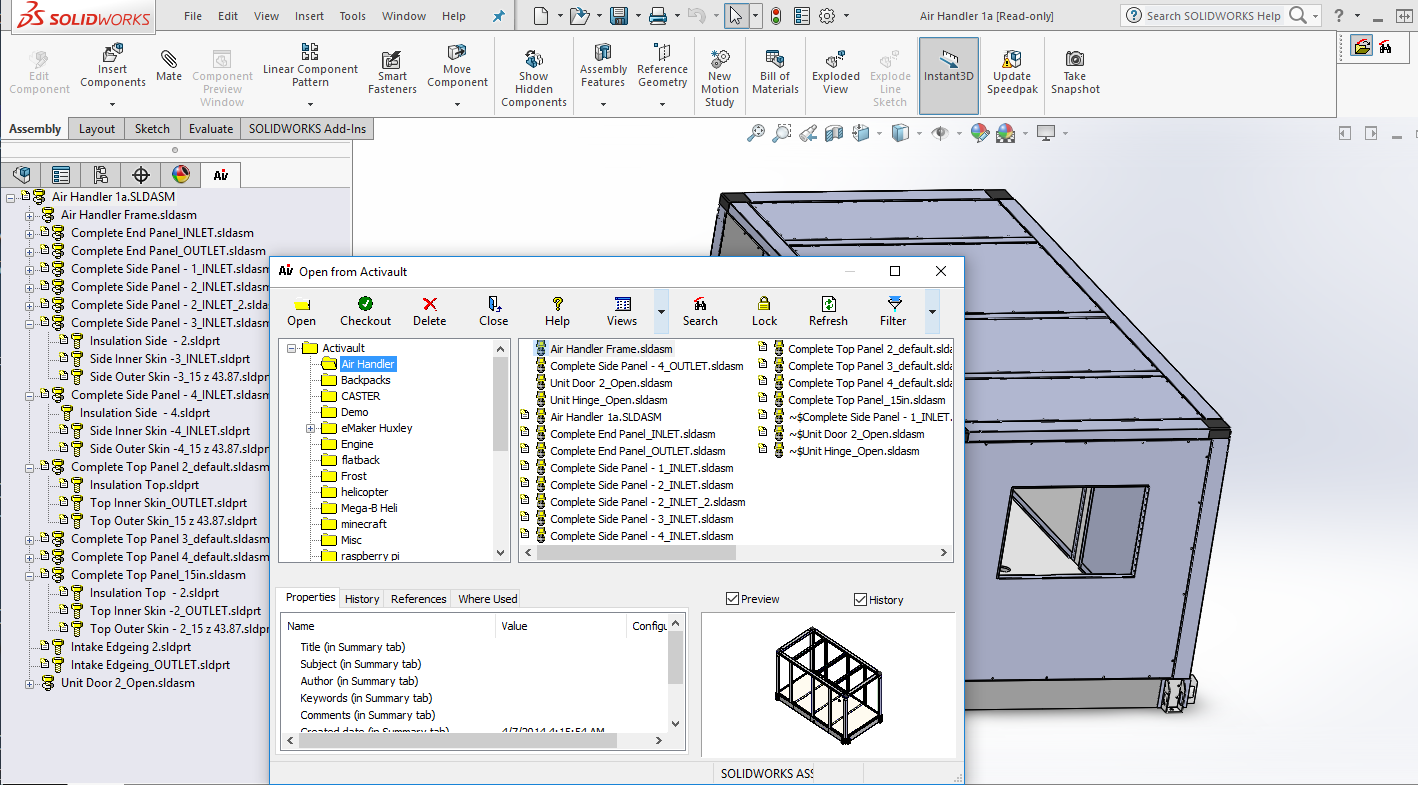Image resolution: width=1418 pixels, height=785 pixels.
Task: Click the Checkout button in Activault dialog
Action: [365, 311]
